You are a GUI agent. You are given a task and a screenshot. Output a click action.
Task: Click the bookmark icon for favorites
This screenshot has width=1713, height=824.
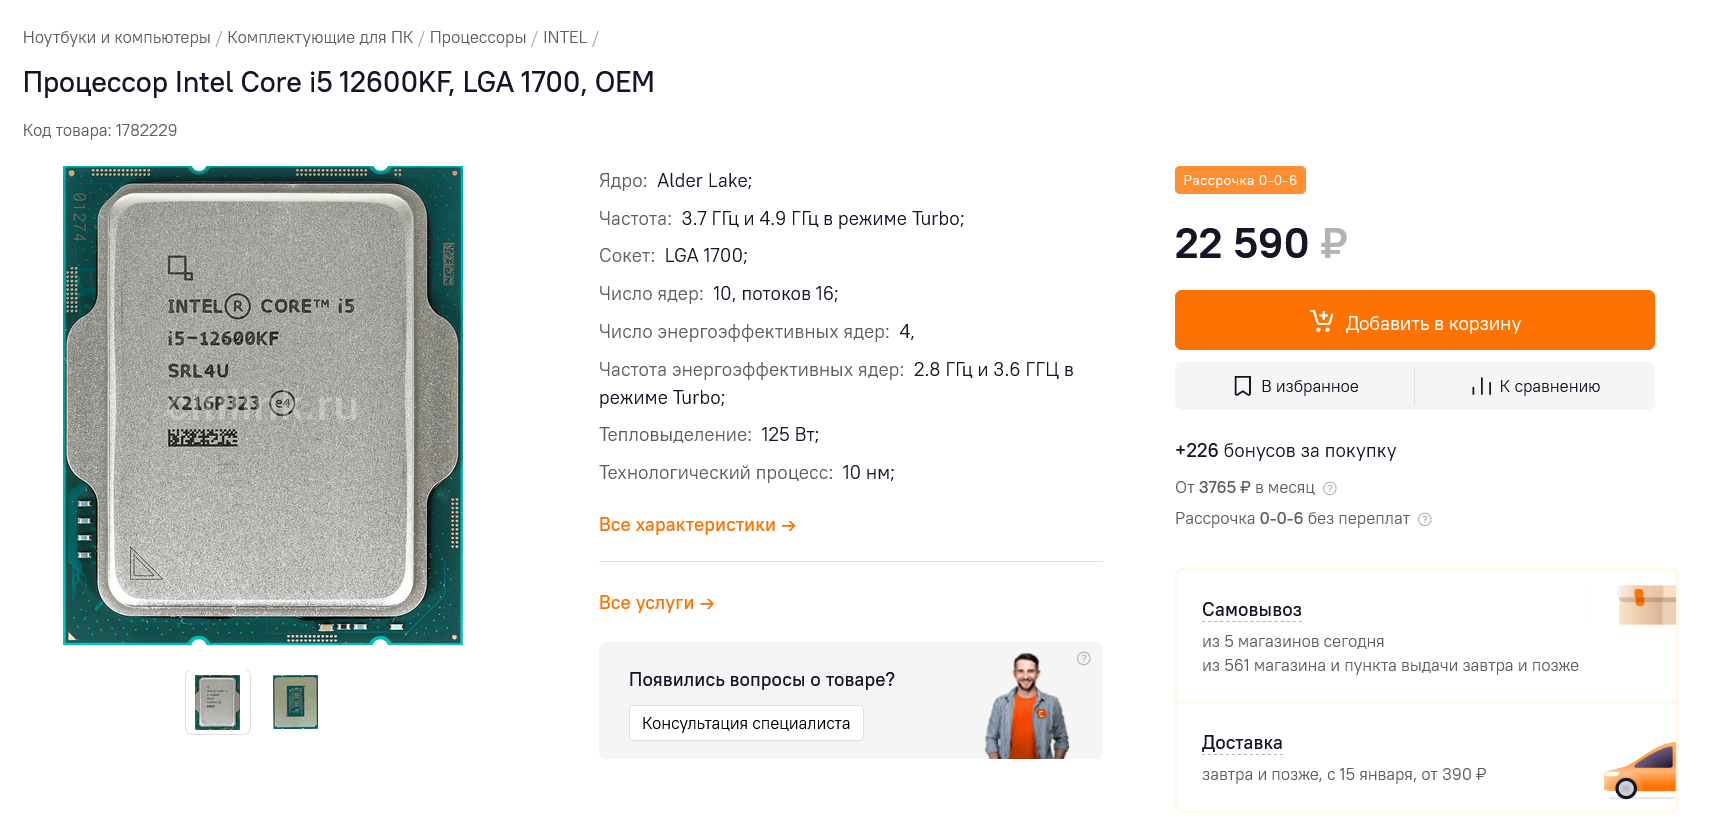[x=1242, y=386]
